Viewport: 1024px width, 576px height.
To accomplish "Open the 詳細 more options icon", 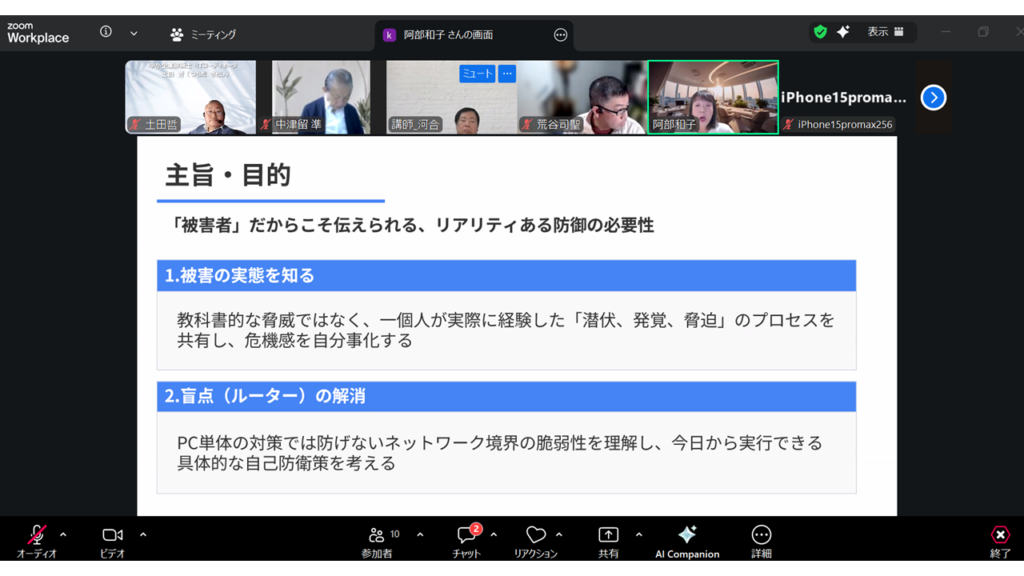I will (x=761, y=535).
